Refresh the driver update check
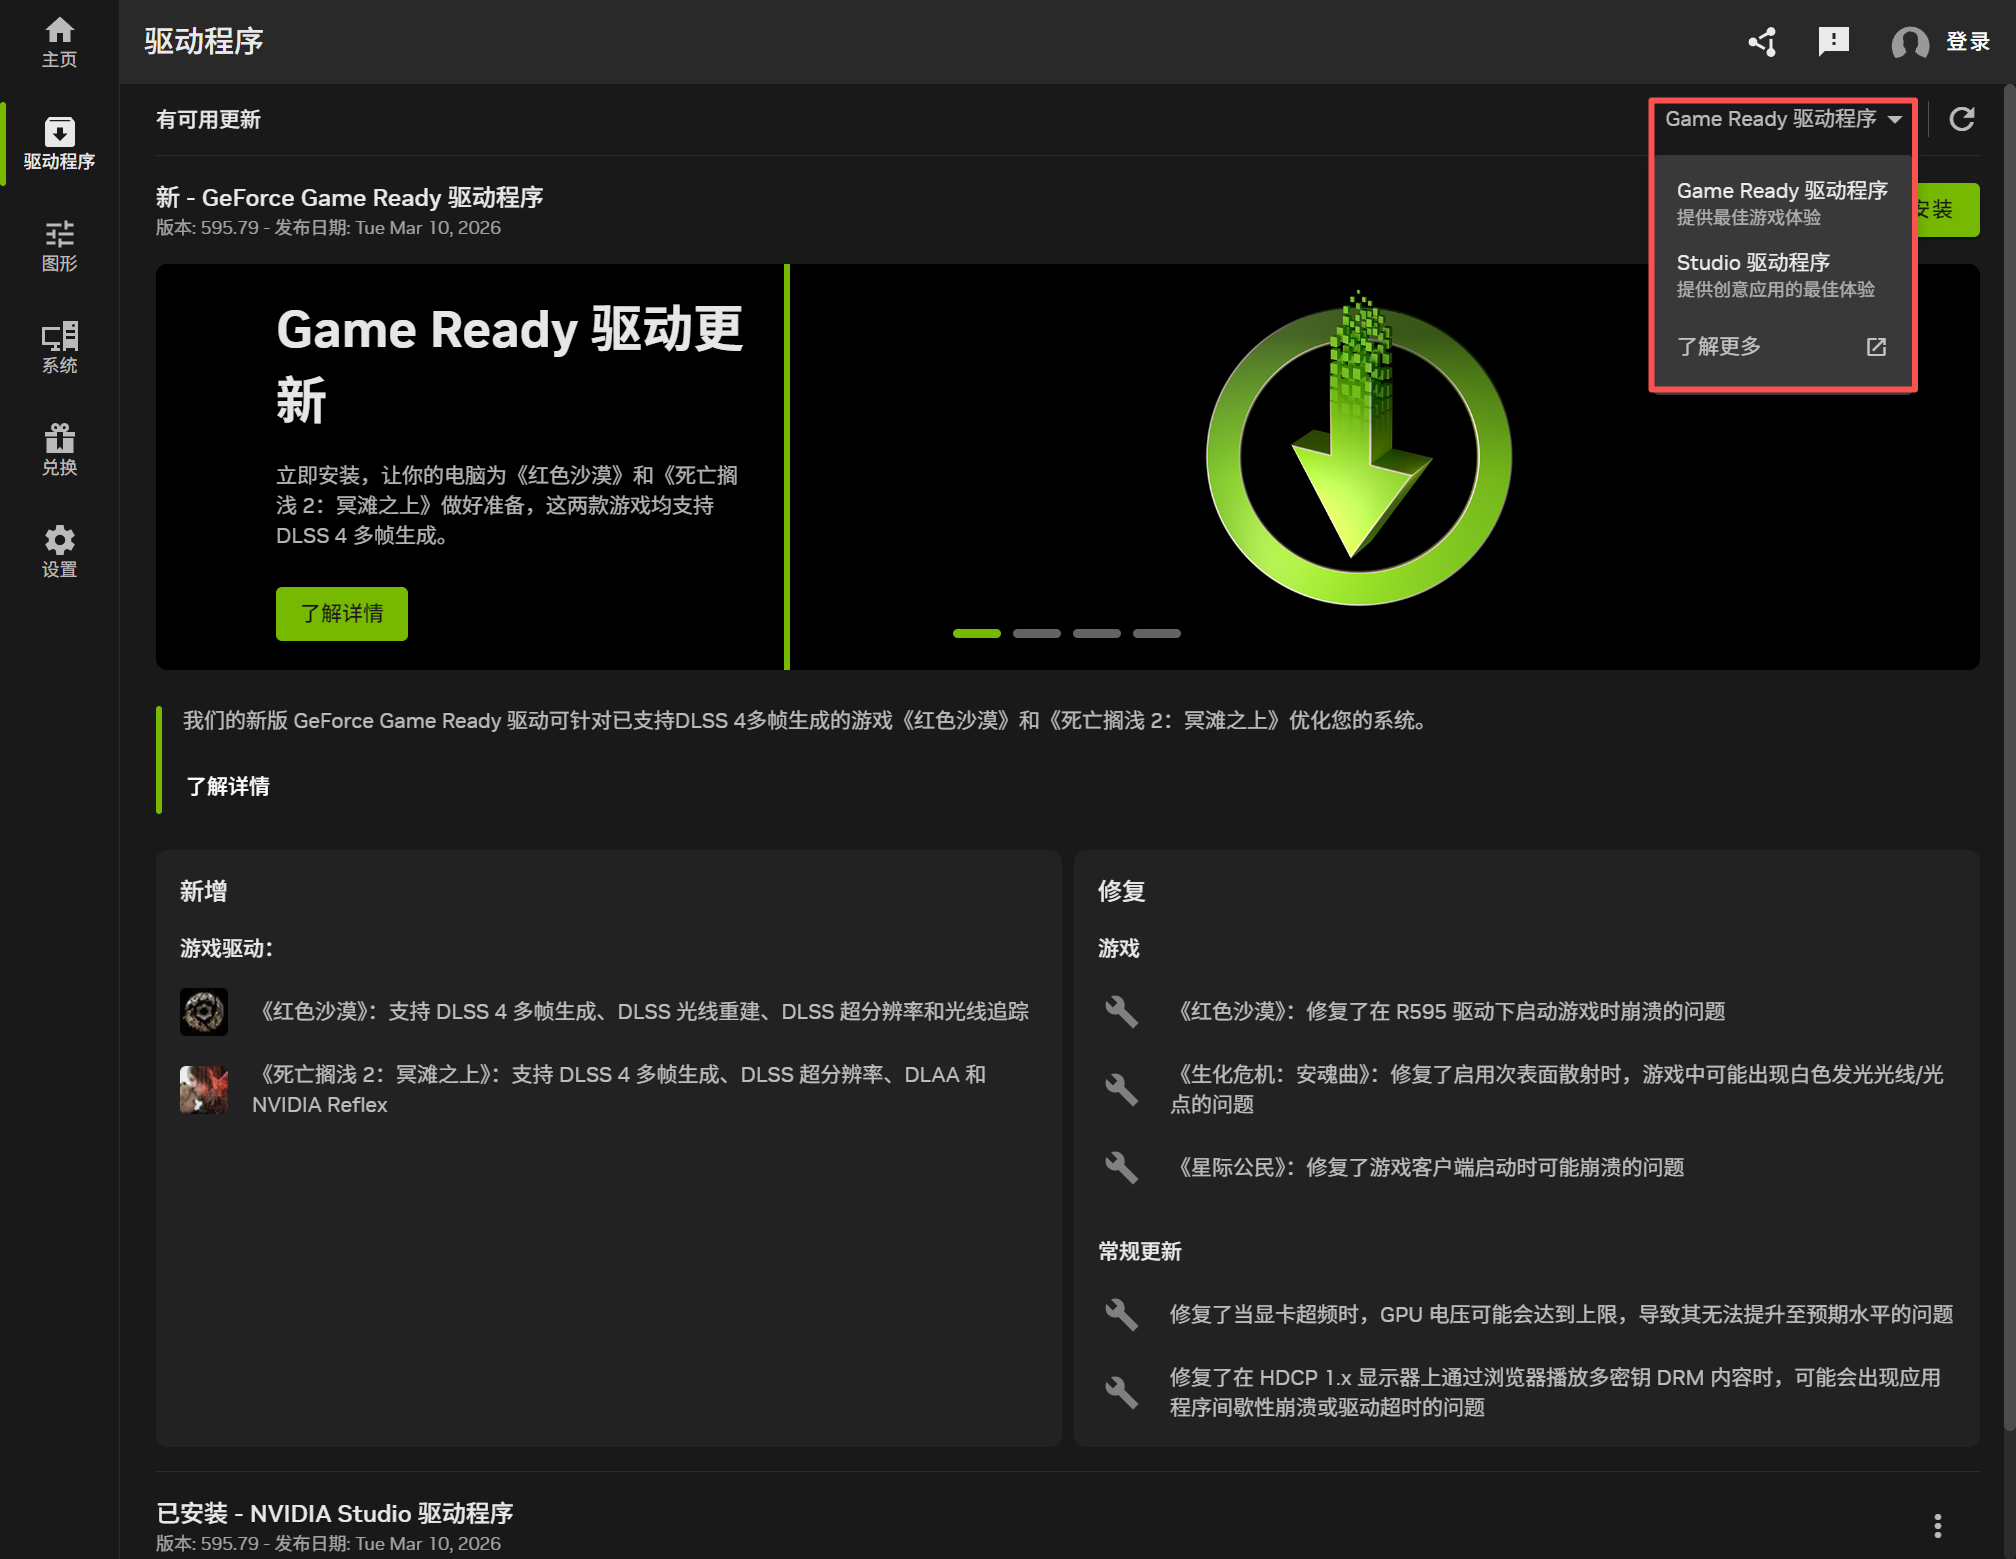The height and width of the screenshot is (1559, 2016). (x=1962, y=119)
